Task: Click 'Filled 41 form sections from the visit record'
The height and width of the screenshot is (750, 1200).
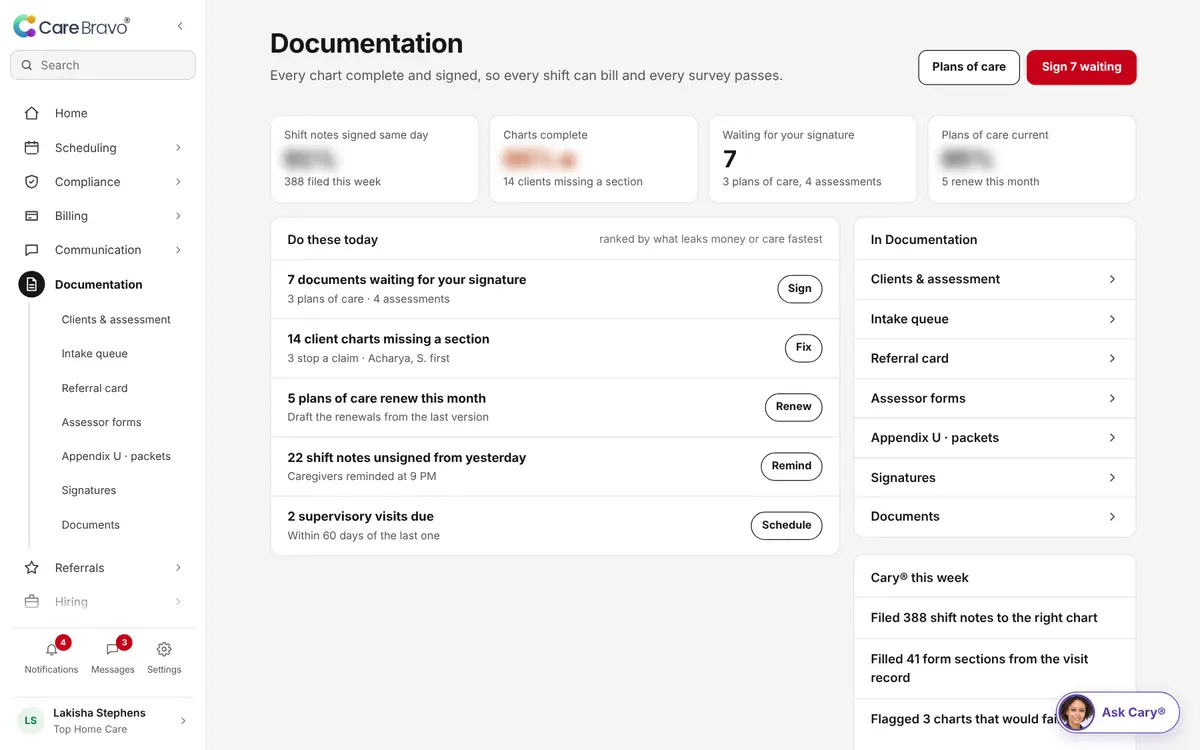Action: [980, 668]
